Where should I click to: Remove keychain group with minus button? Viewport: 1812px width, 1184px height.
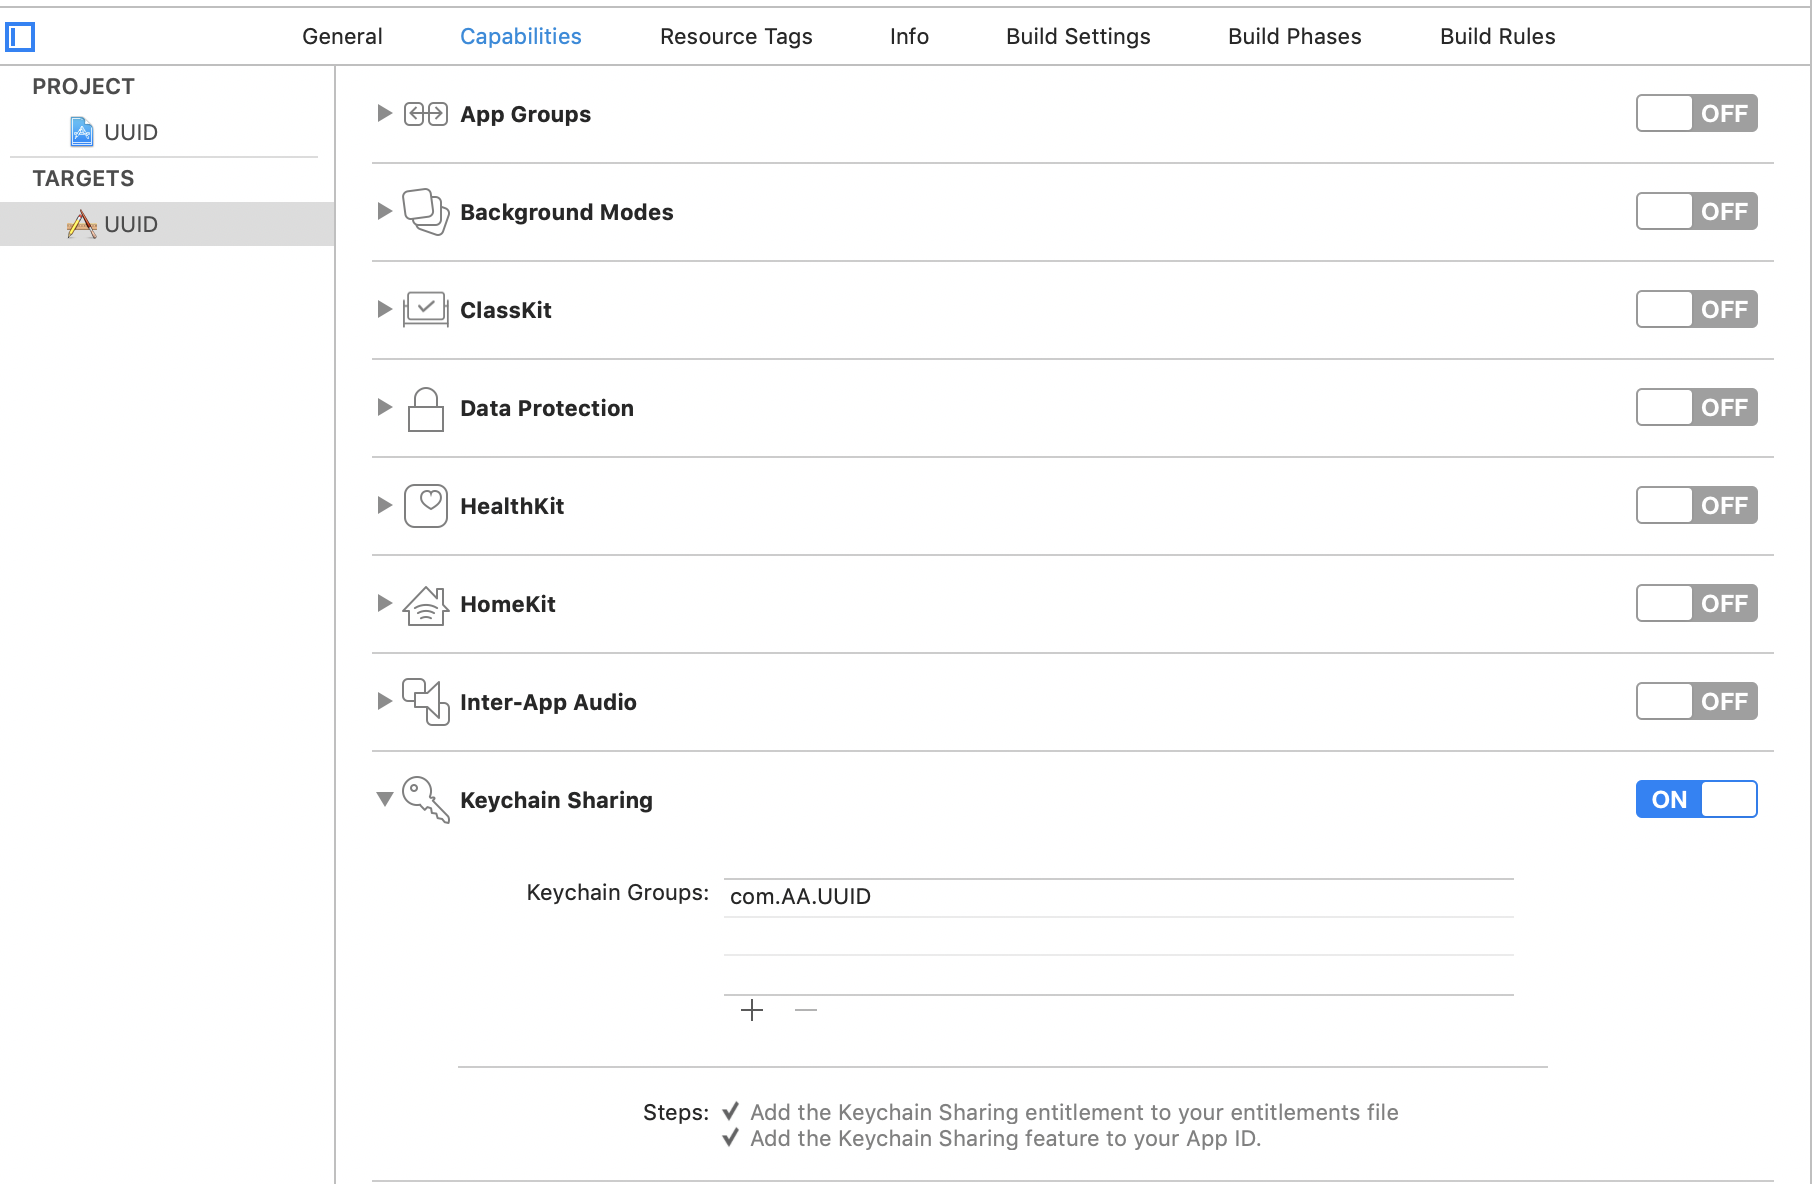pos(806,1011)
